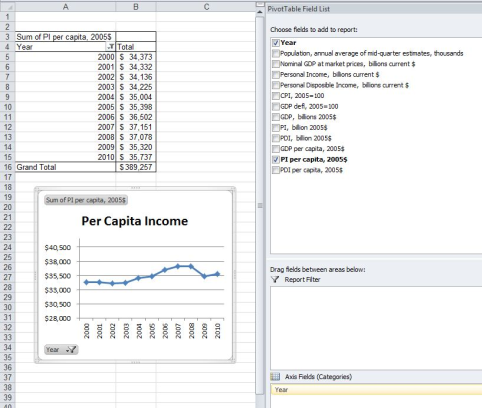Select the $ 36,502 value cell
The height and width of the screenshot is (408, 482).
tap(136, 117)
